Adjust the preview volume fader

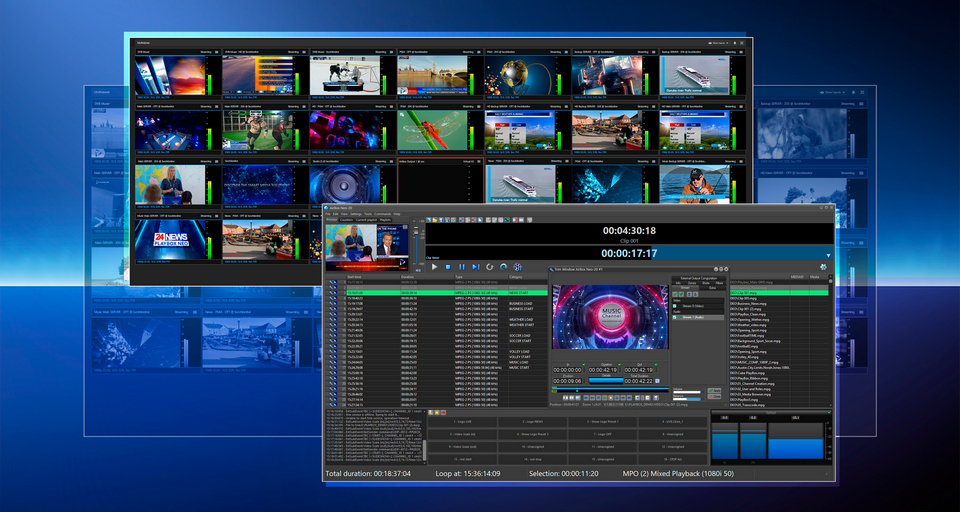pos(416,232)
